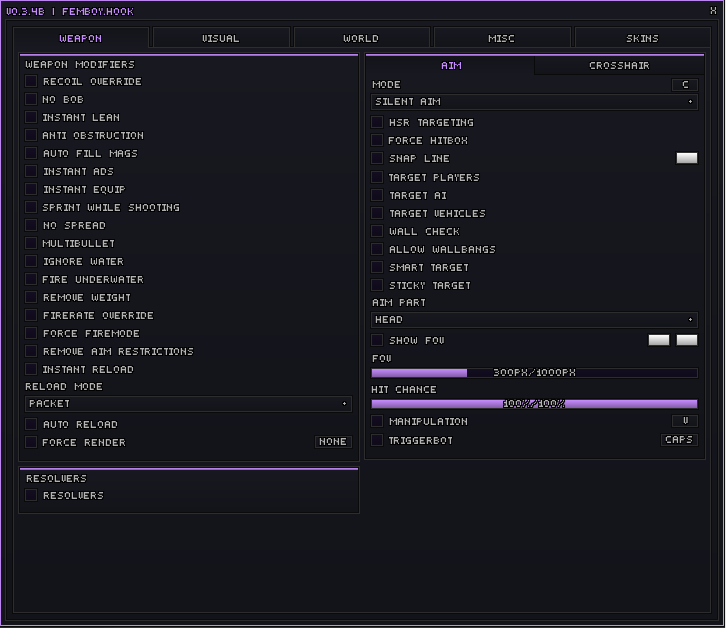Toggle Sprint While Shooting
Viewport: 726px width, 628px height.
pos(31,207)
